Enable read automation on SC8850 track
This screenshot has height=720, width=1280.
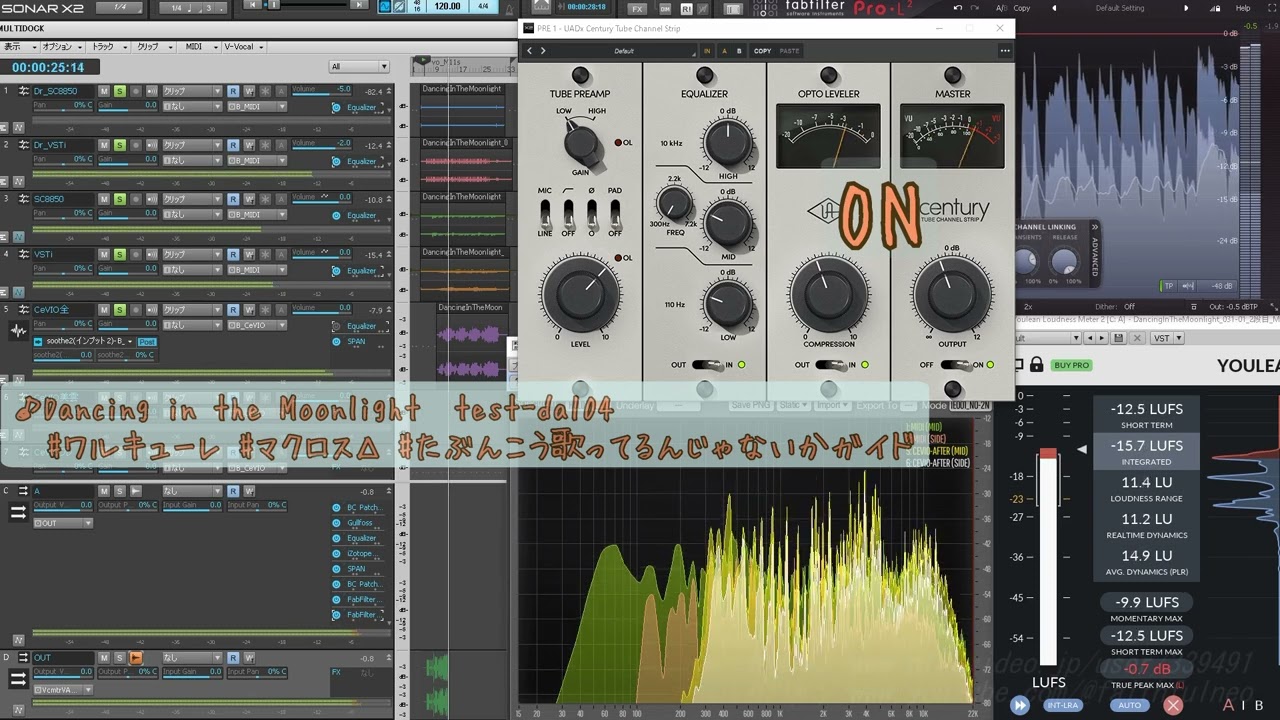pyautogui.click(x=232, y=199)
